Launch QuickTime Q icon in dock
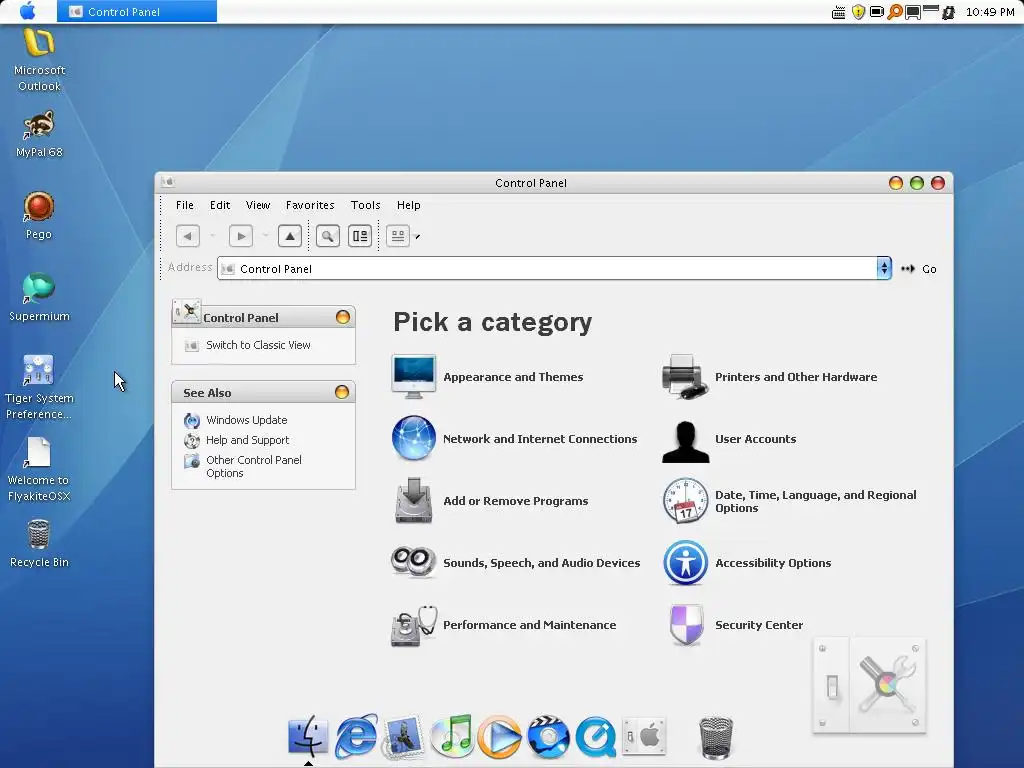 (596, 737)
